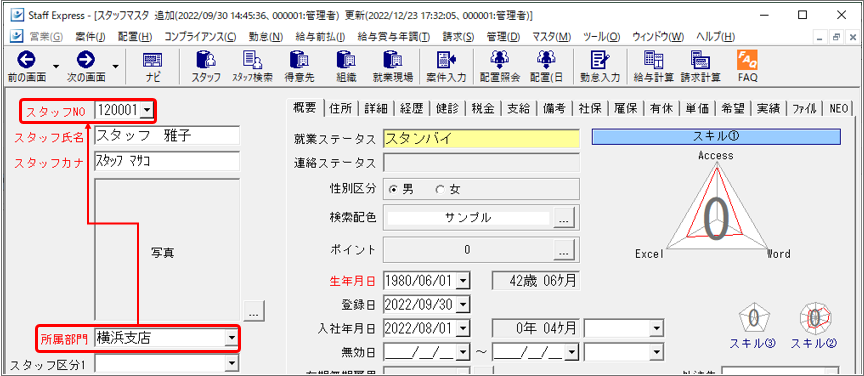Open the 組織 organization screen
The height and width of the screenshot is (376, 864).
pos(345,67)
